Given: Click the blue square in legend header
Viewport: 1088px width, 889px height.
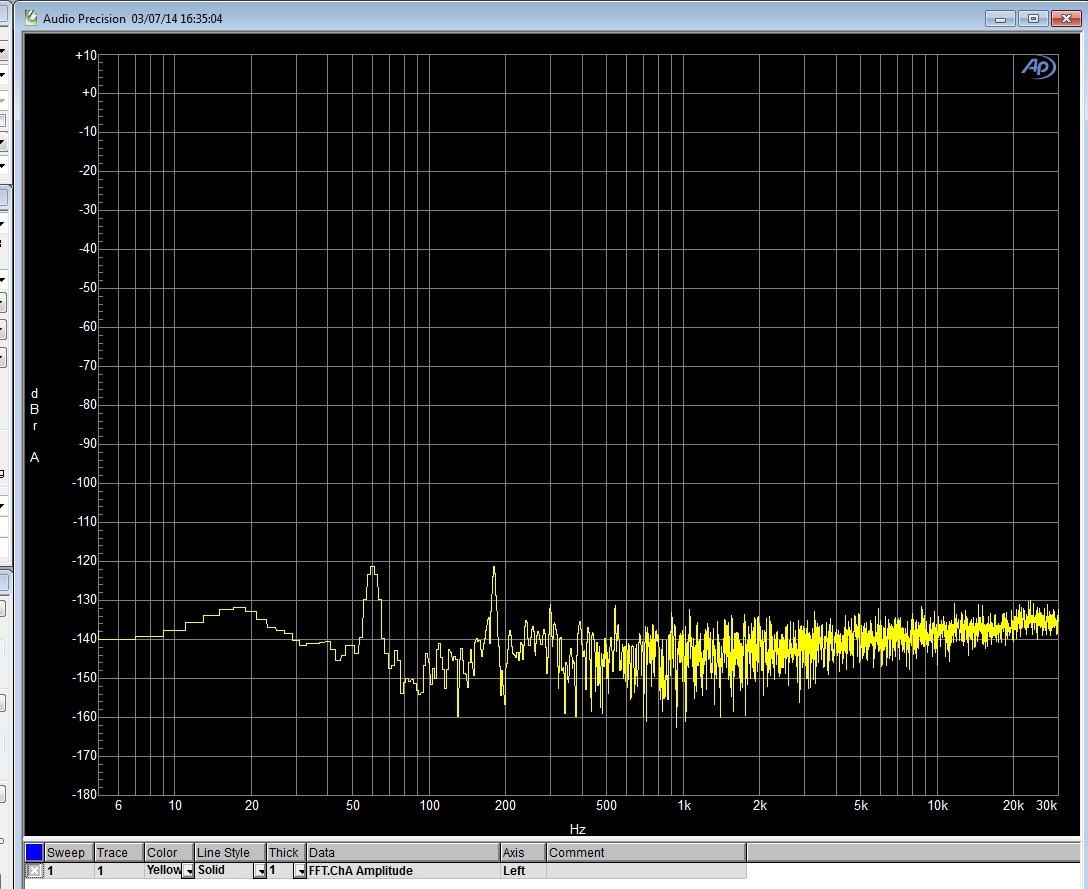Looking at the screenshot, I should tap(34, 852).
